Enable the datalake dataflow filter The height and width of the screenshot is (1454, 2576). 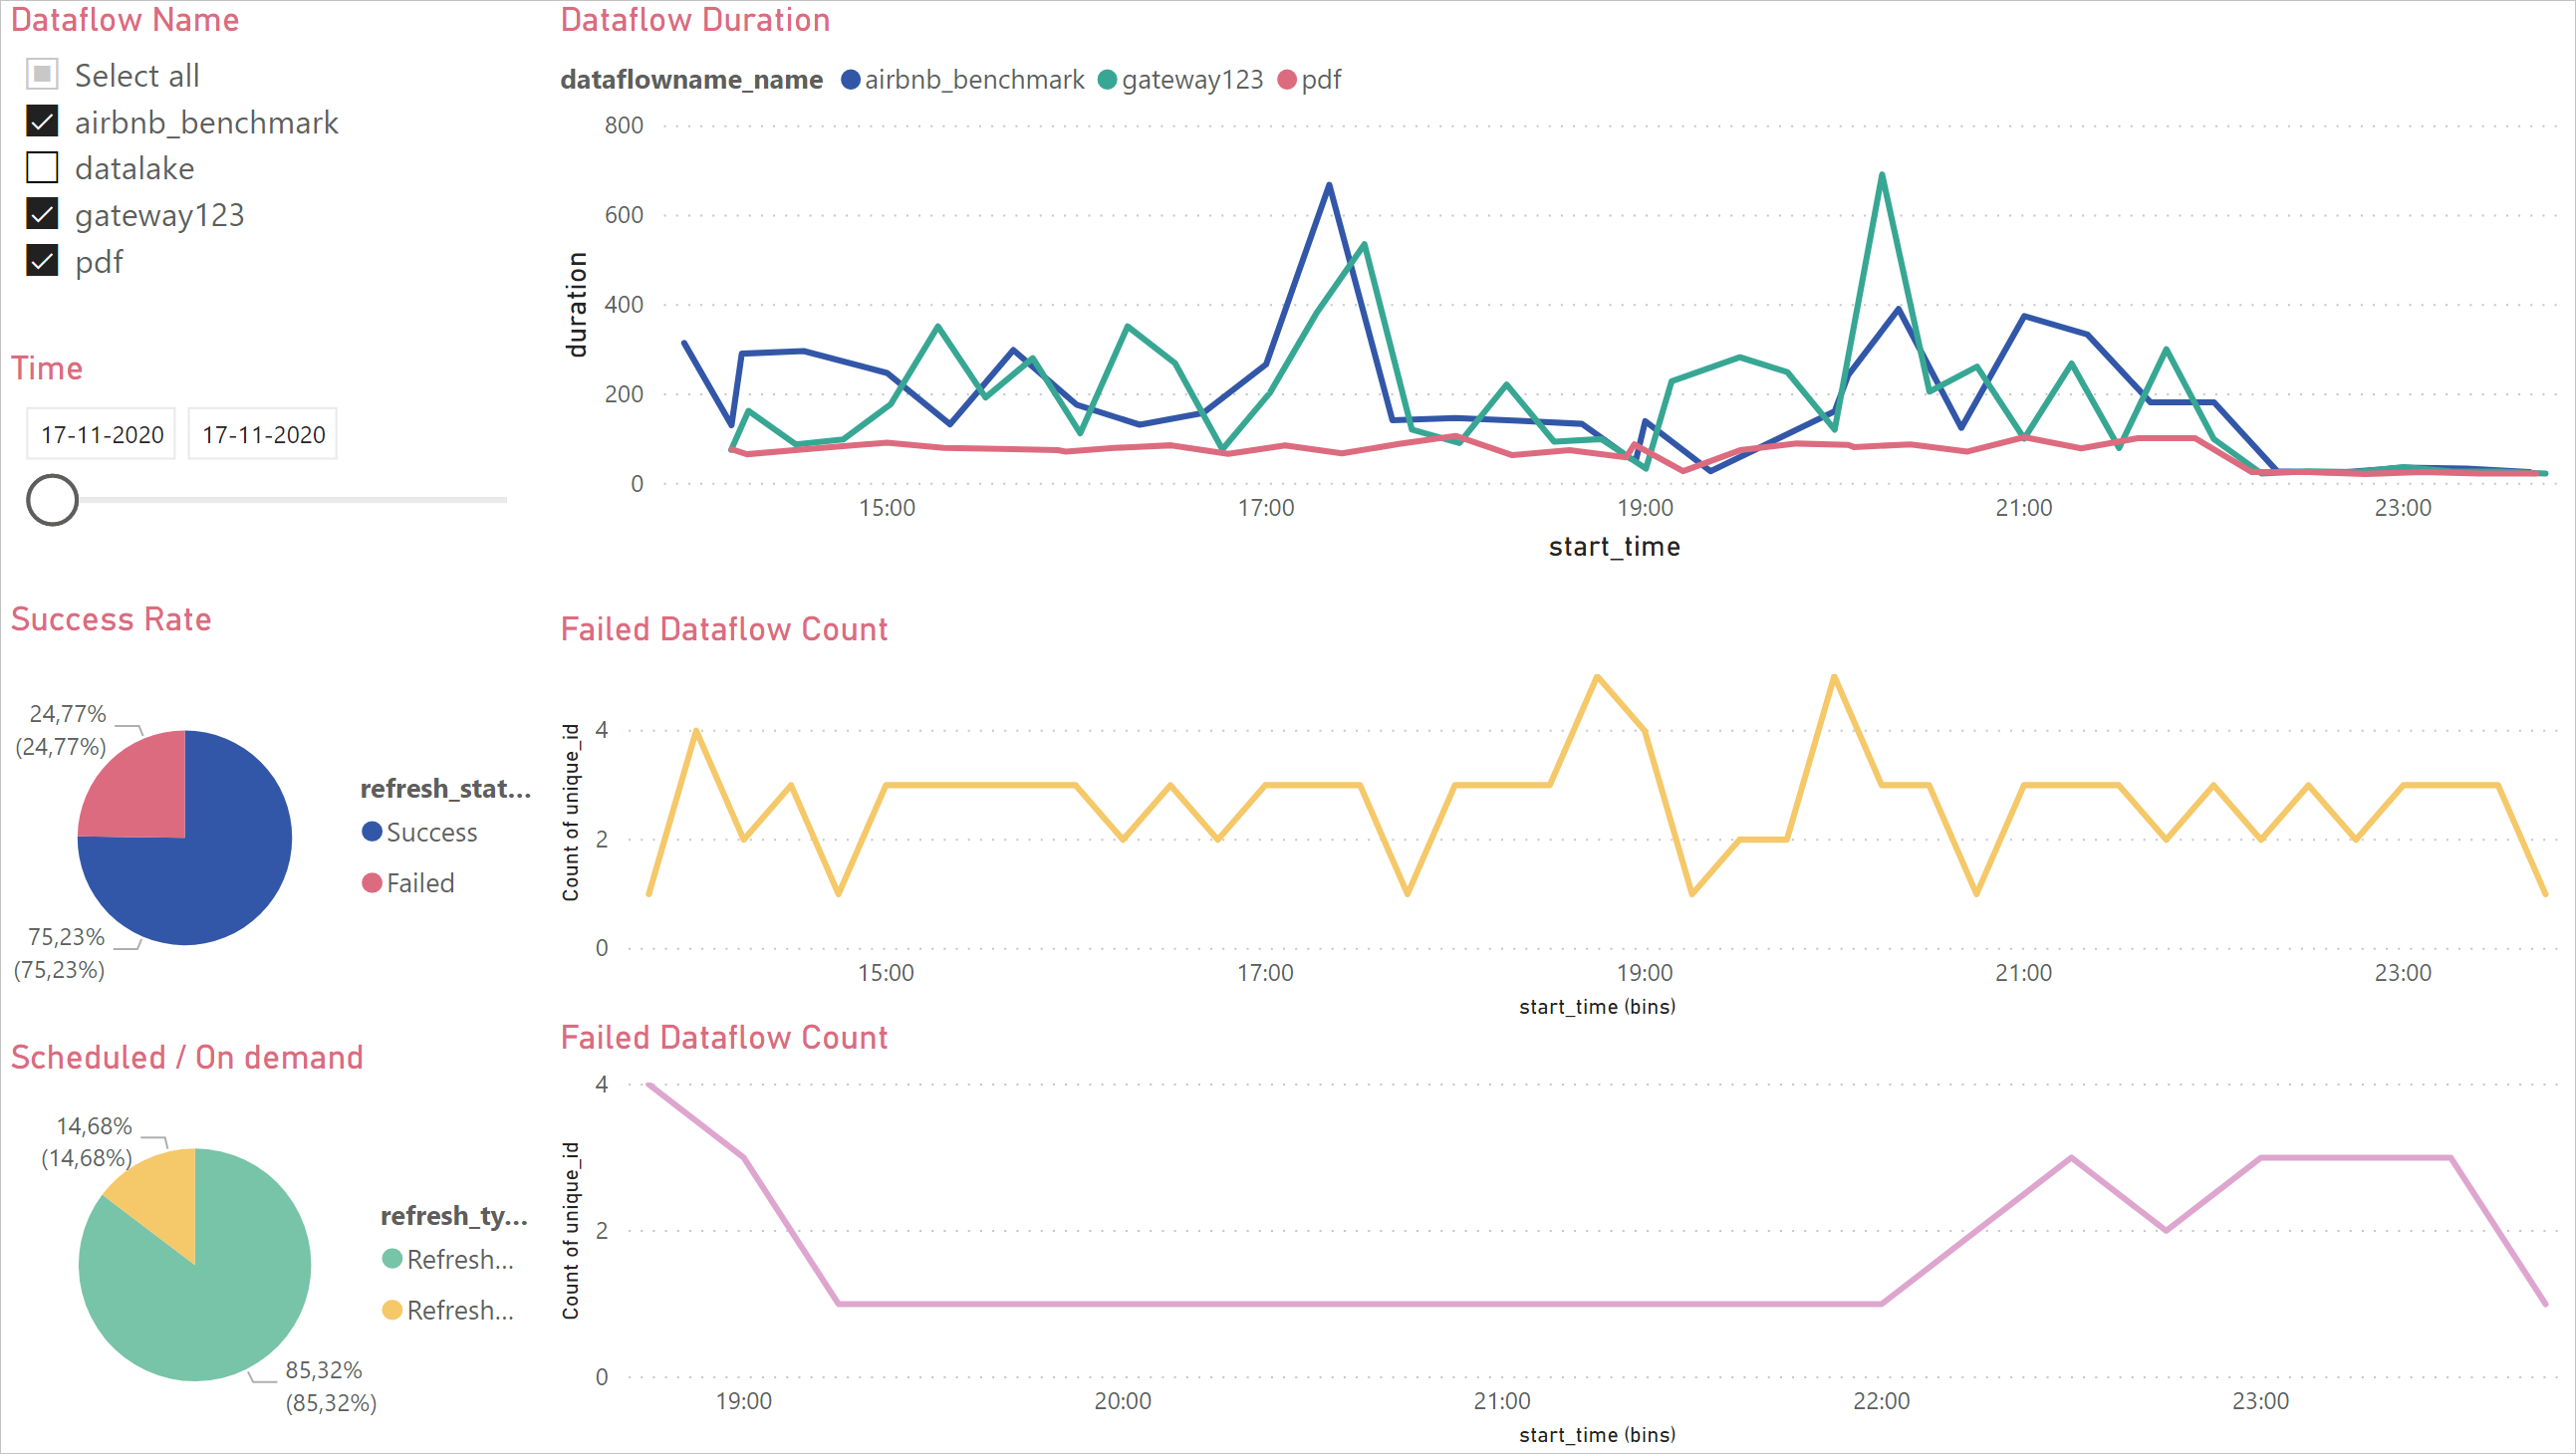pos(44,166)
